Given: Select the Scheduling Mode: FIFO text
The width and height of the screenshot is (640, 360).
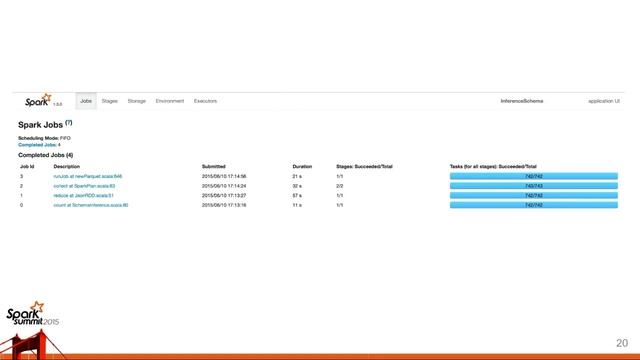Looking at the screenshot, I should (x=44, y=138).
